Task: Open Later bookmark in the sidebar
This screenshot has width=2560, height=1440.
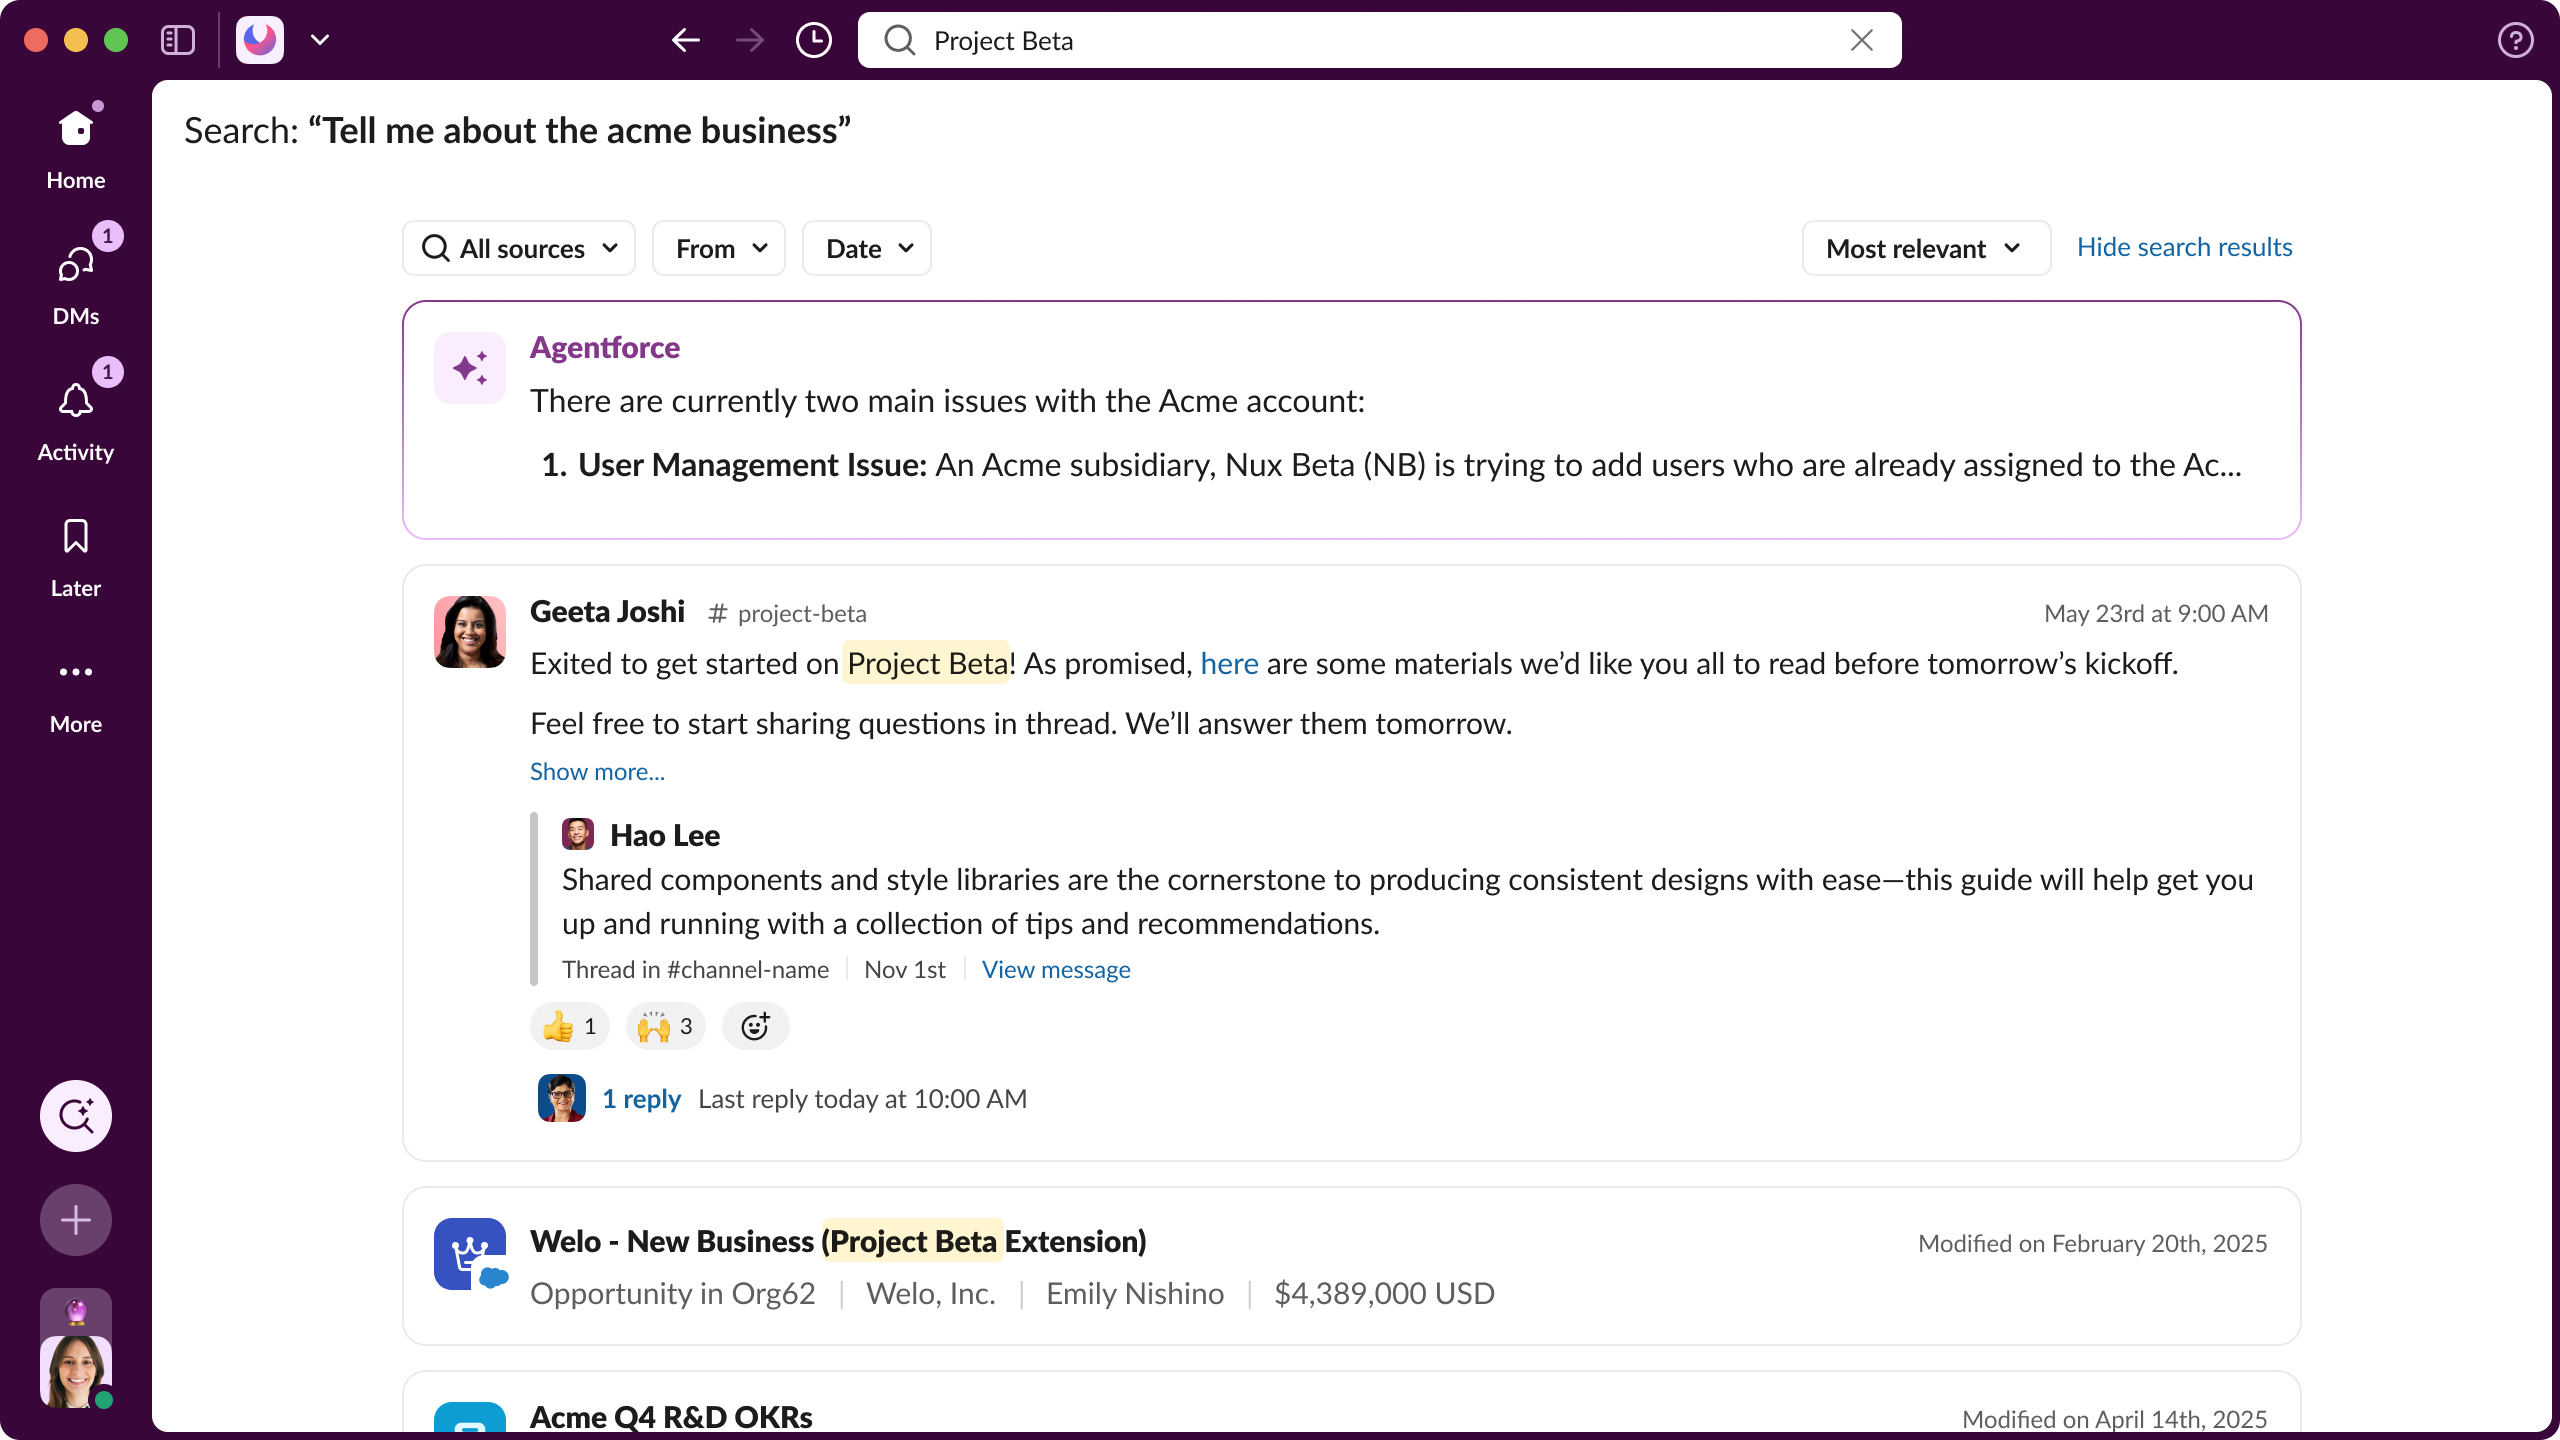Action: (76, 557)
